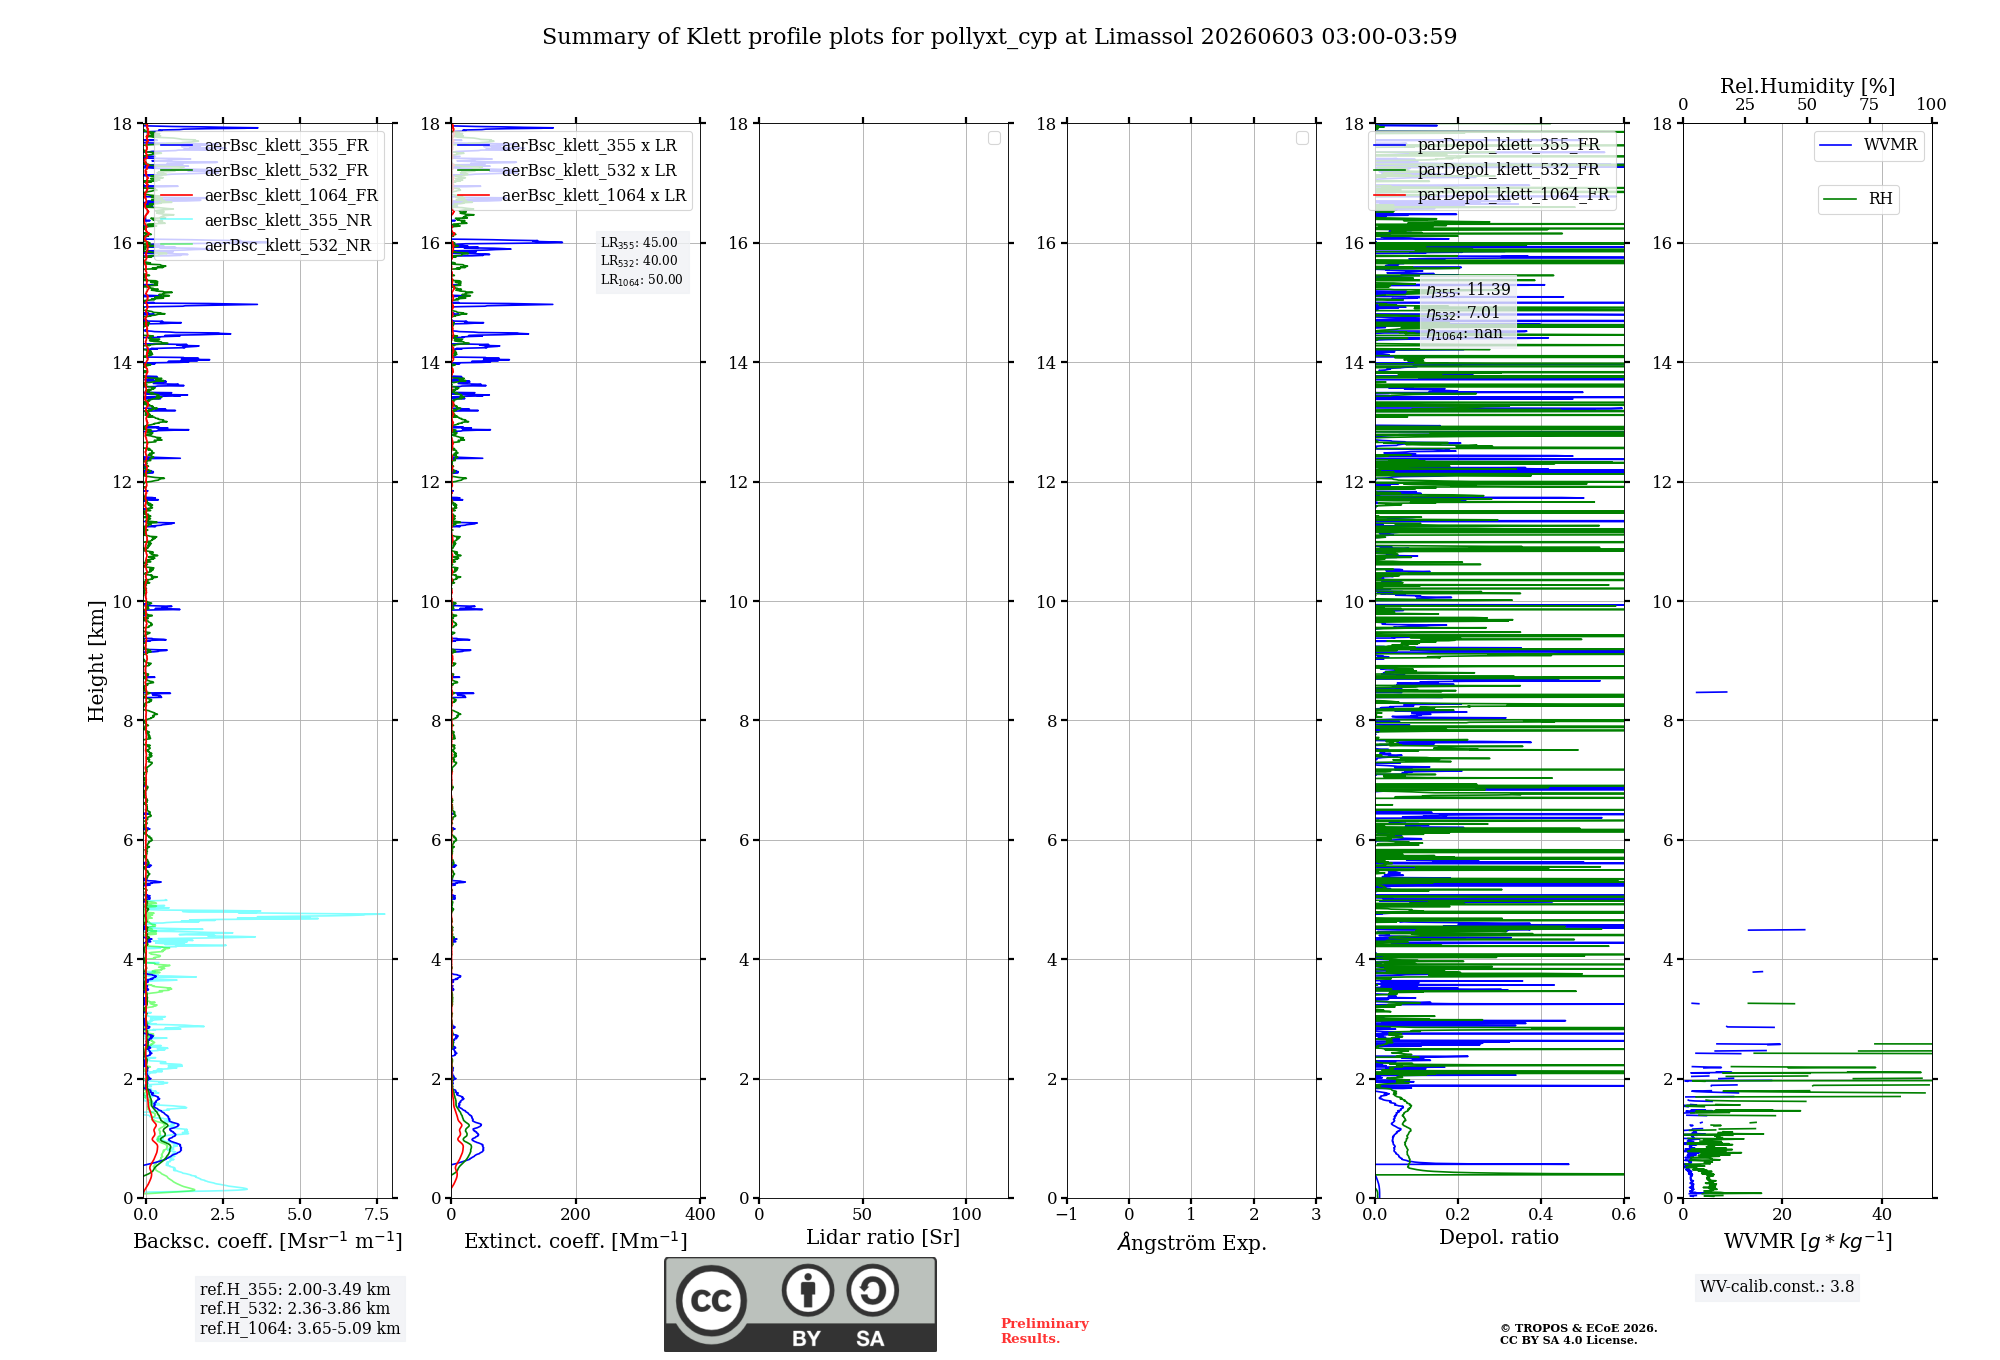Click the empty legend box in Lidar ratio plot

994,138
